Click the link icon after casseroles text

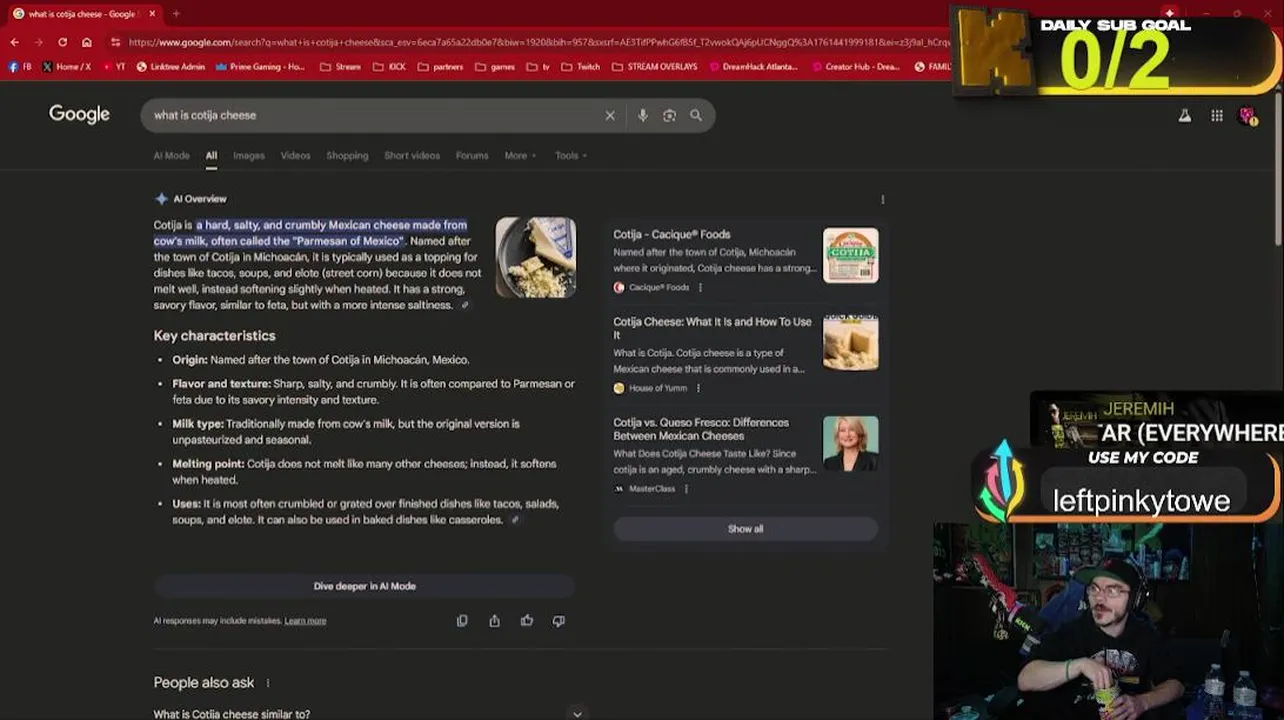515,520
